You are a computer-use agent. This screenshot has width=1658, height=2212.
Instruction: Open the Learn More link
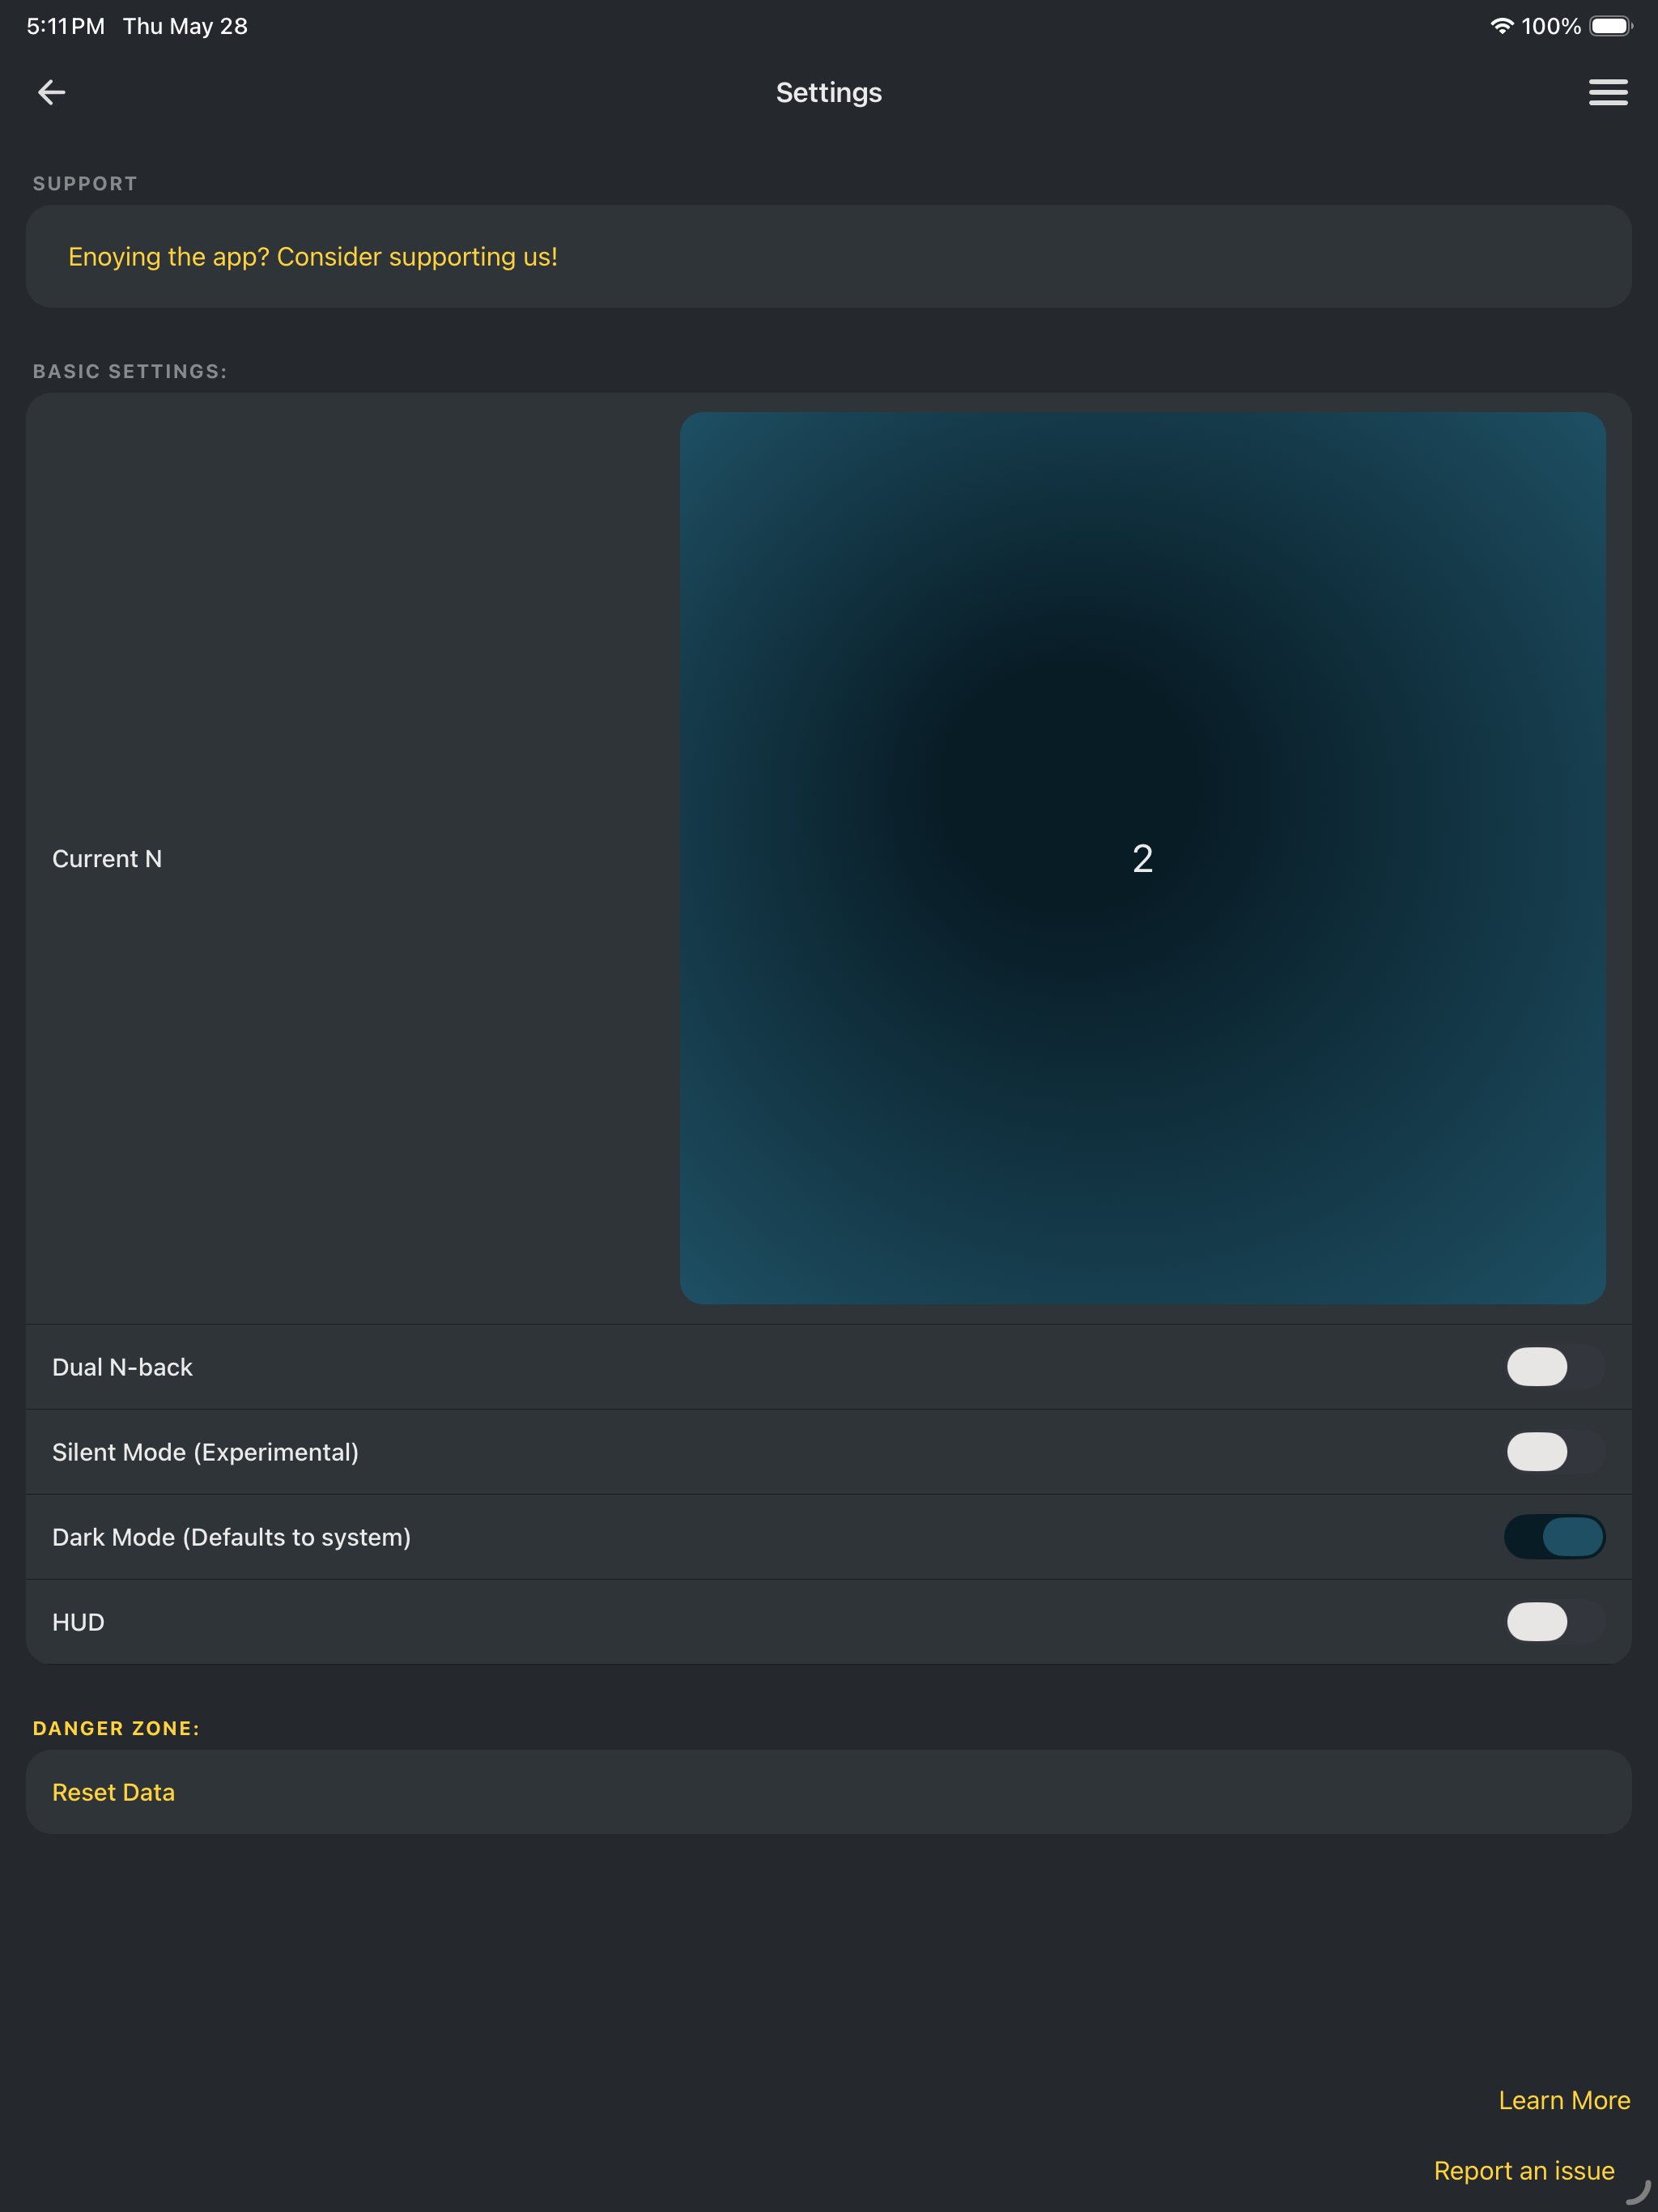[1564, 2100]
